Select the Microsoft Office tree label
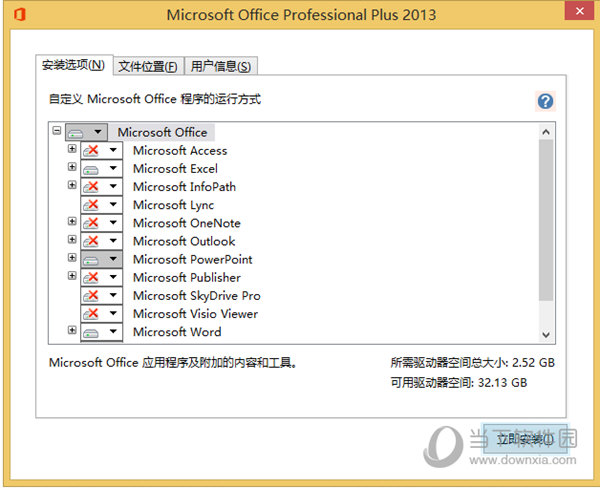This screenshot has height=488, width=600. [x=162, y=132]
